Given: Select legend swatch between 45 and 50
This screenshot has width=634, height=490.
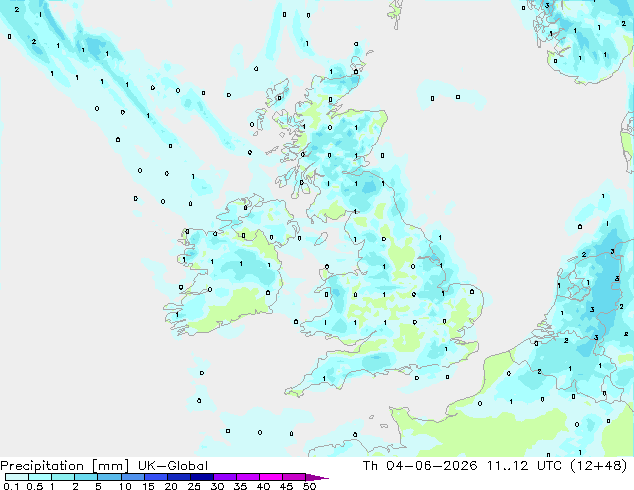Looking at the screenshot, I should pos(294,477).
